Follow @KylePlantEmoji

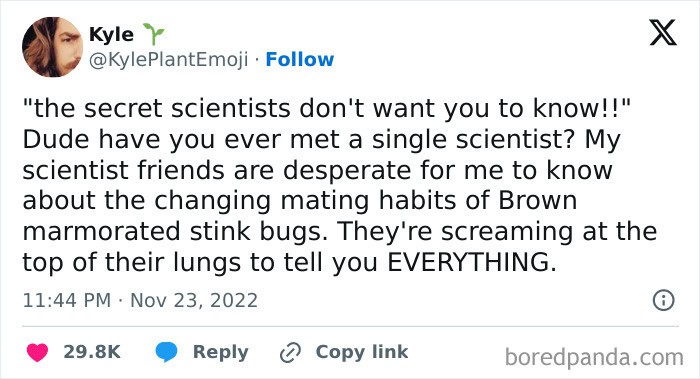[x=300, y=59]
